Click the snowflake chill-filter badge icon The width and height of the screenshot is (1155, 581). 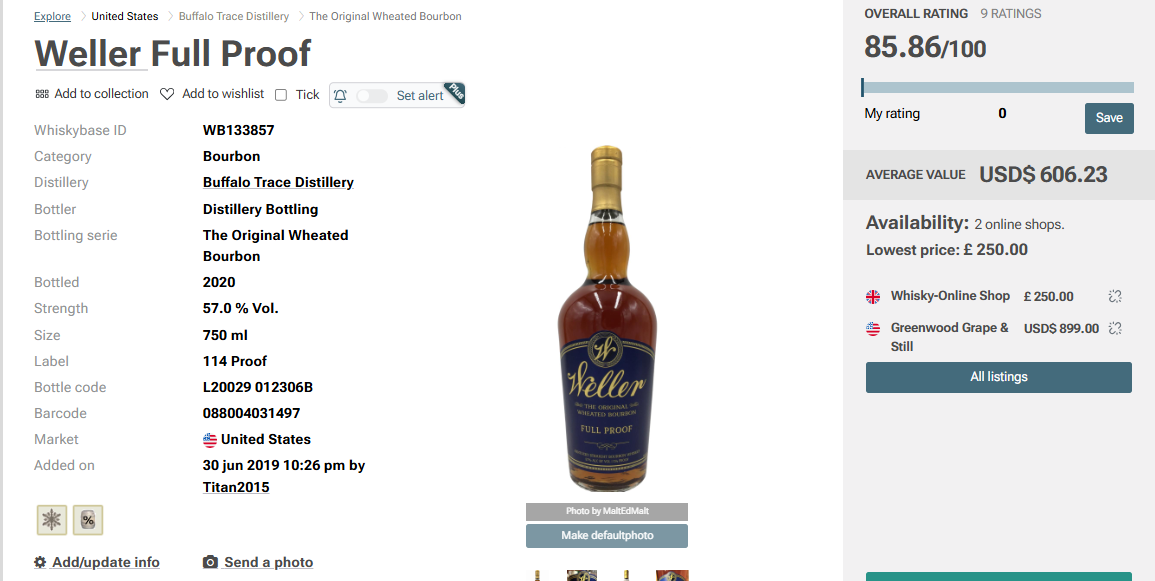(x=52, y=520)
